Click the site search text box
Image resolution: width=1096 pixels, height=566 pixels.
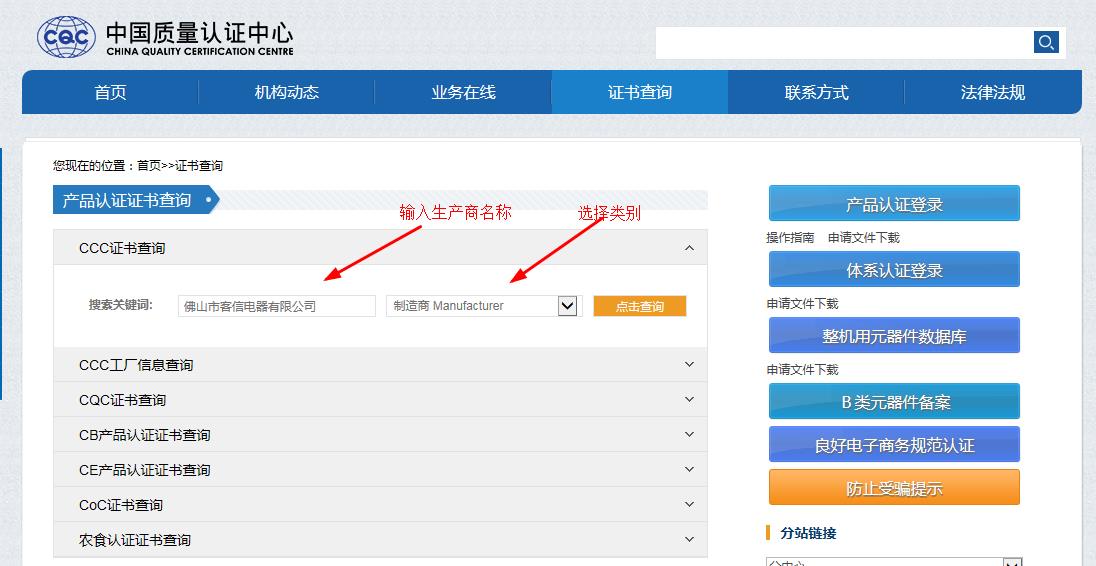point(844,43)
